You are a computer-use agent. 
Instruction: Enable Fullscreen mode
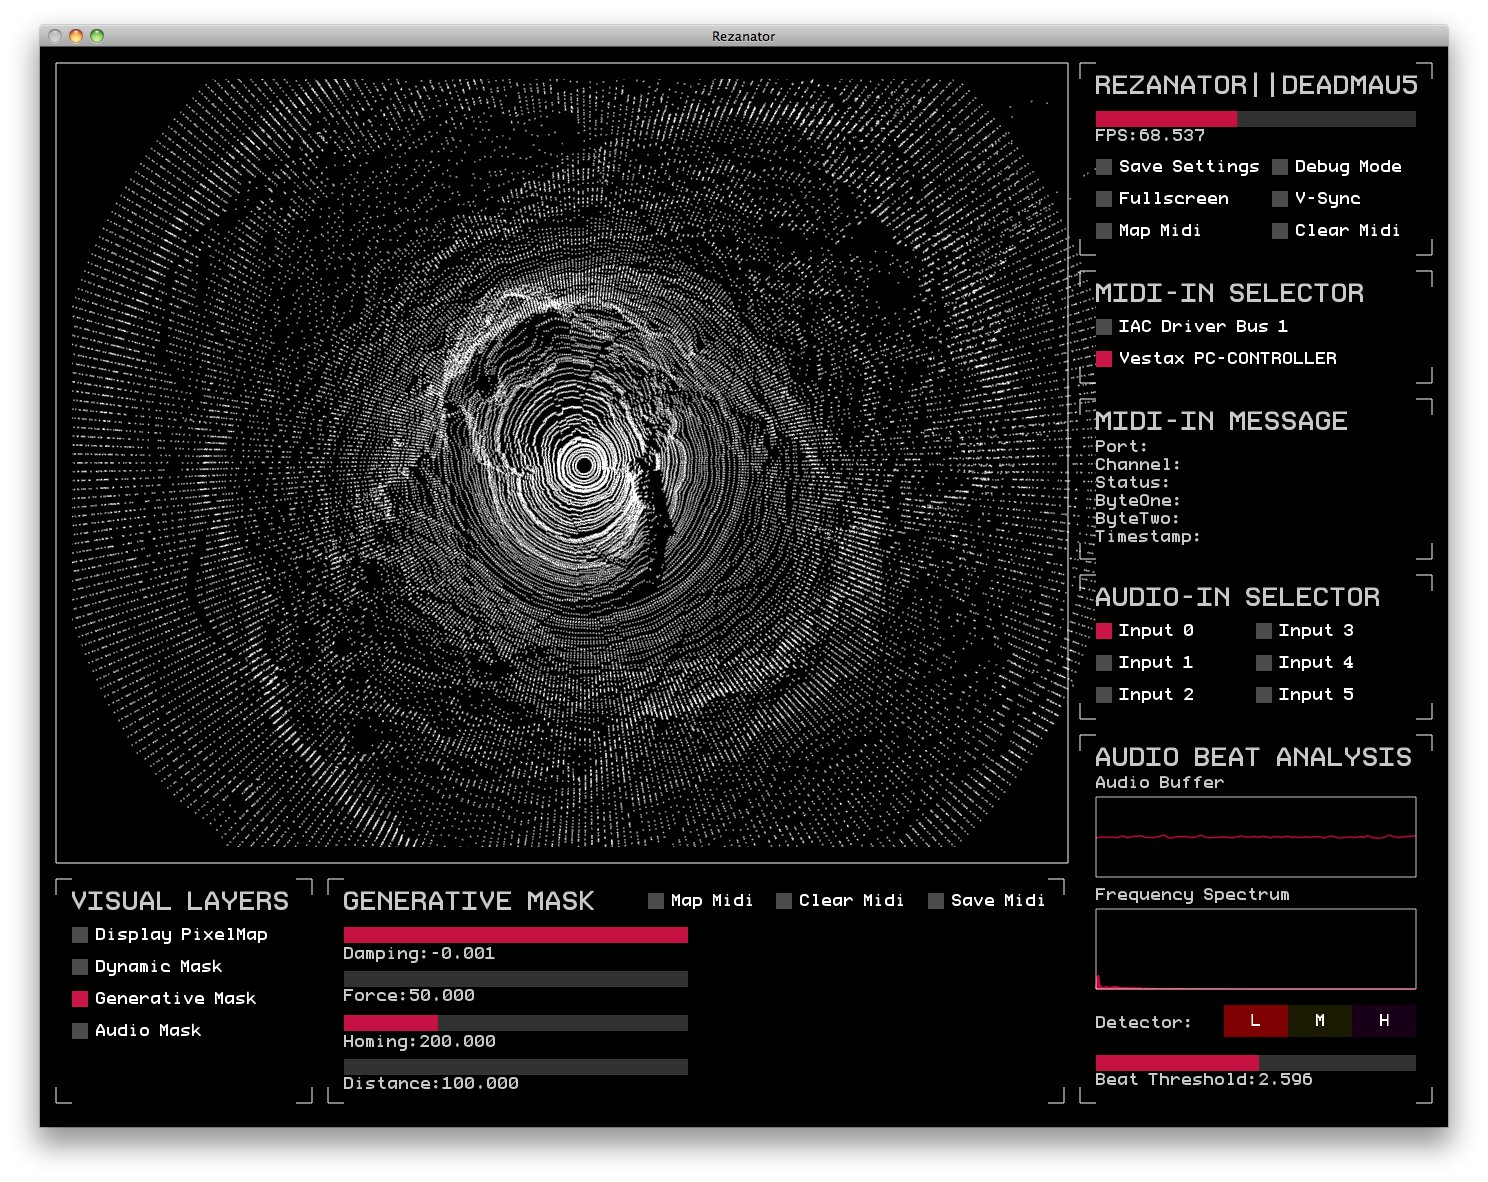[x=1104, y=198]
